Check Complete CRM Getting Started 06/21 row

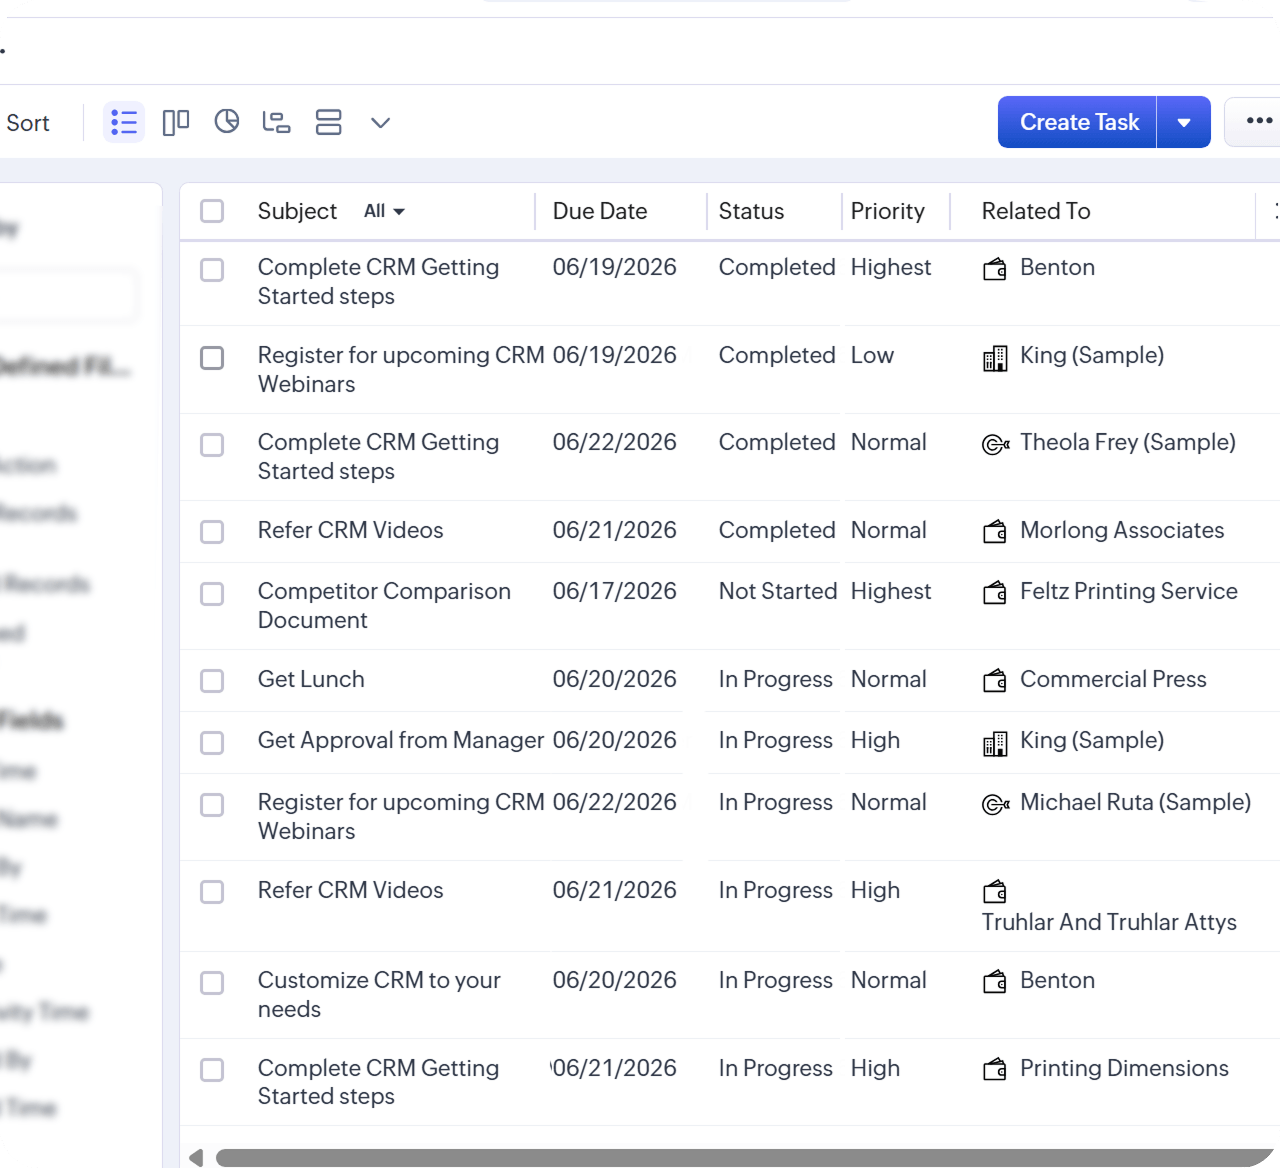pos(212,1070)
